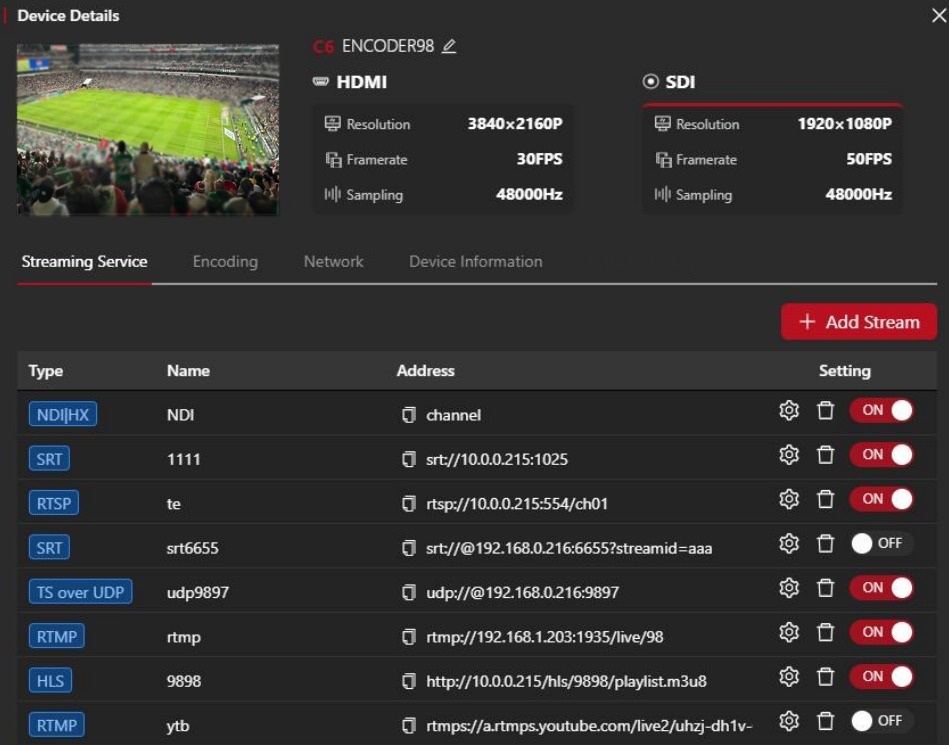Click the stadium video preview thumbnail
The height and width of the screenshot is (745, 949).
click(146, 130)
